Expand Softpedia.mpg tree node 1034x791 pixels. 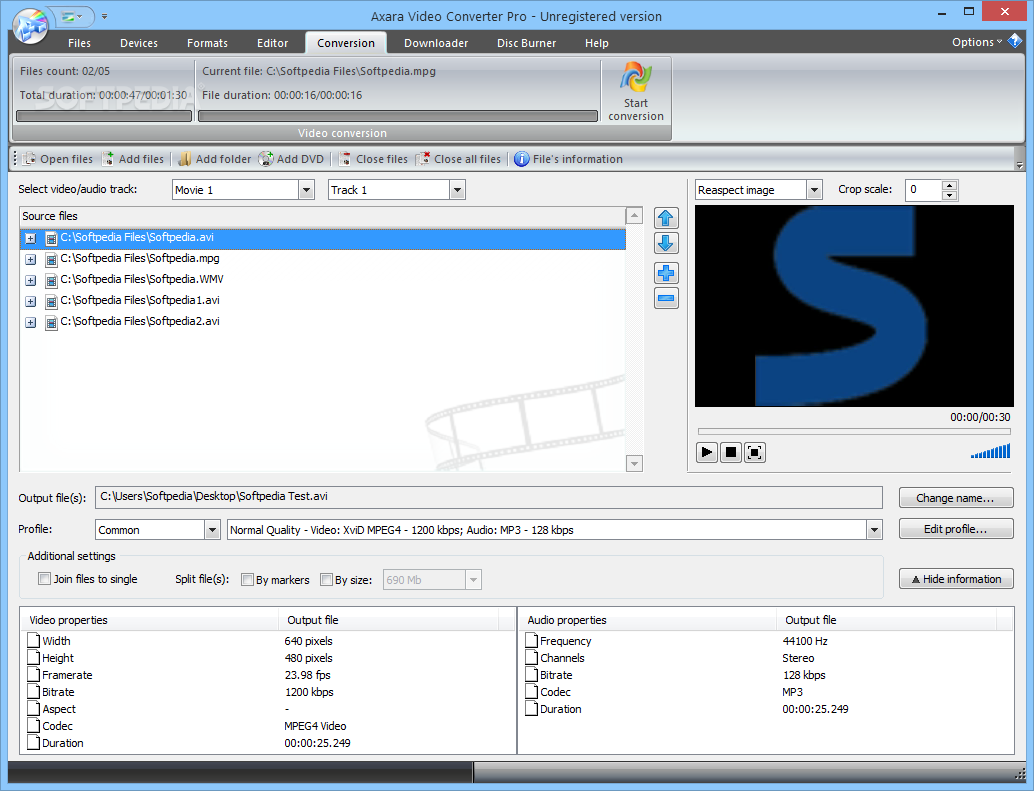tap(30, 260)
